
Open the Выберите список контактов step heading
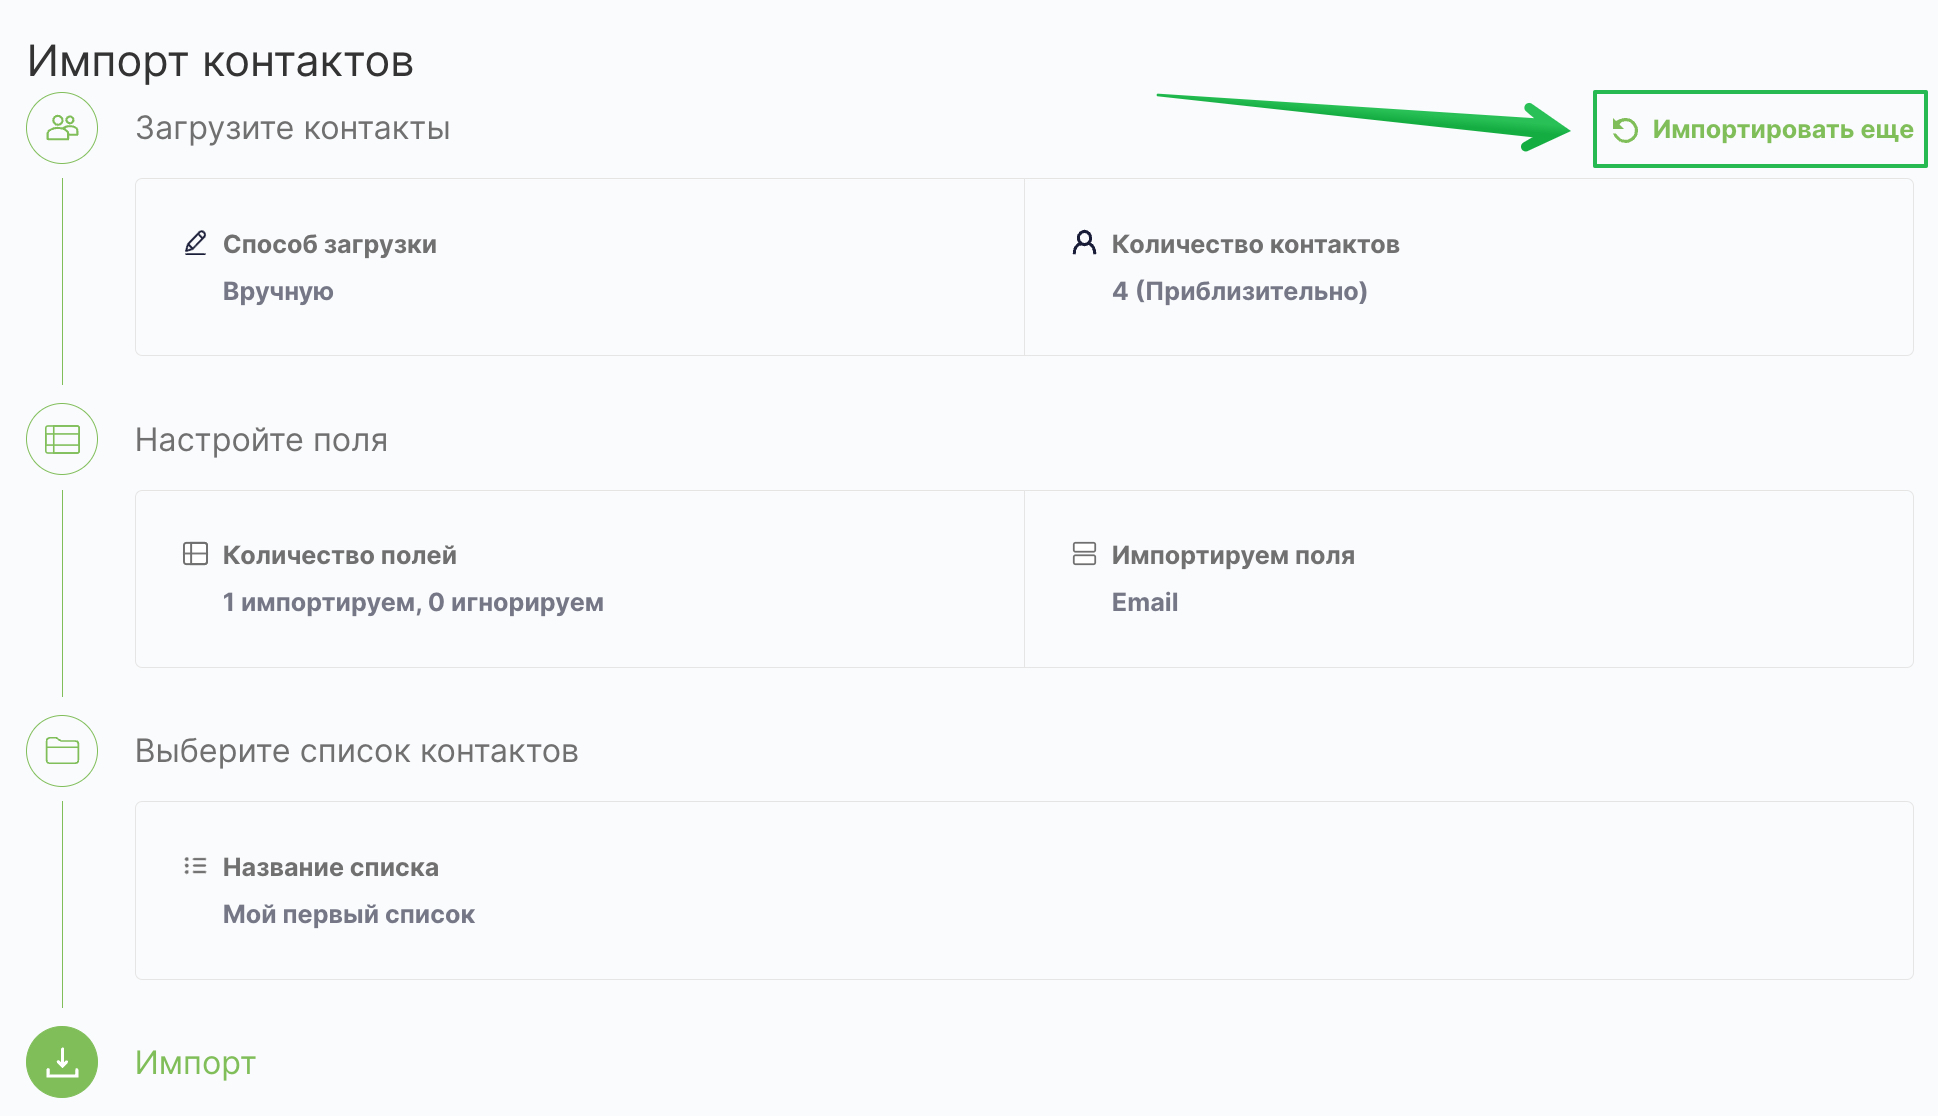tap(357, 751)
